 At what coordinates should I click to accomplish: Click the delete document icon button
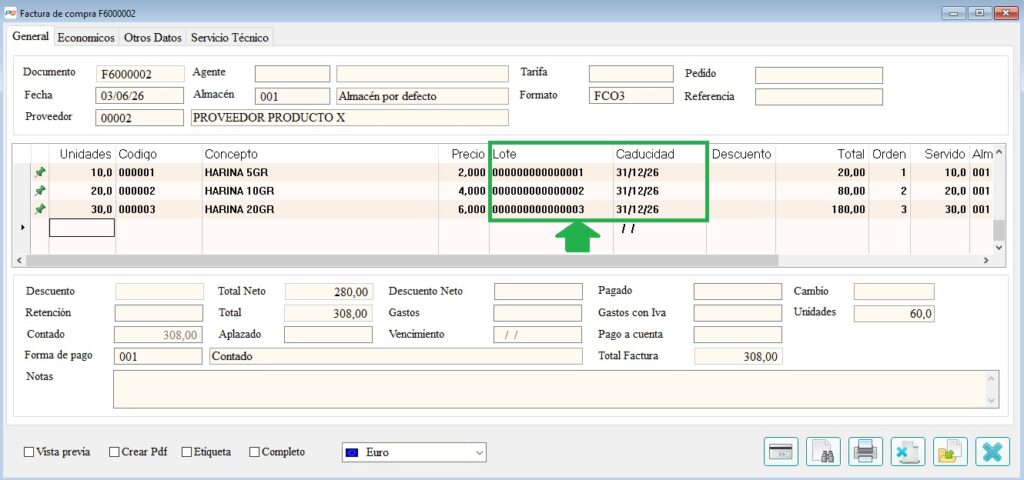[x=908, y=451]
